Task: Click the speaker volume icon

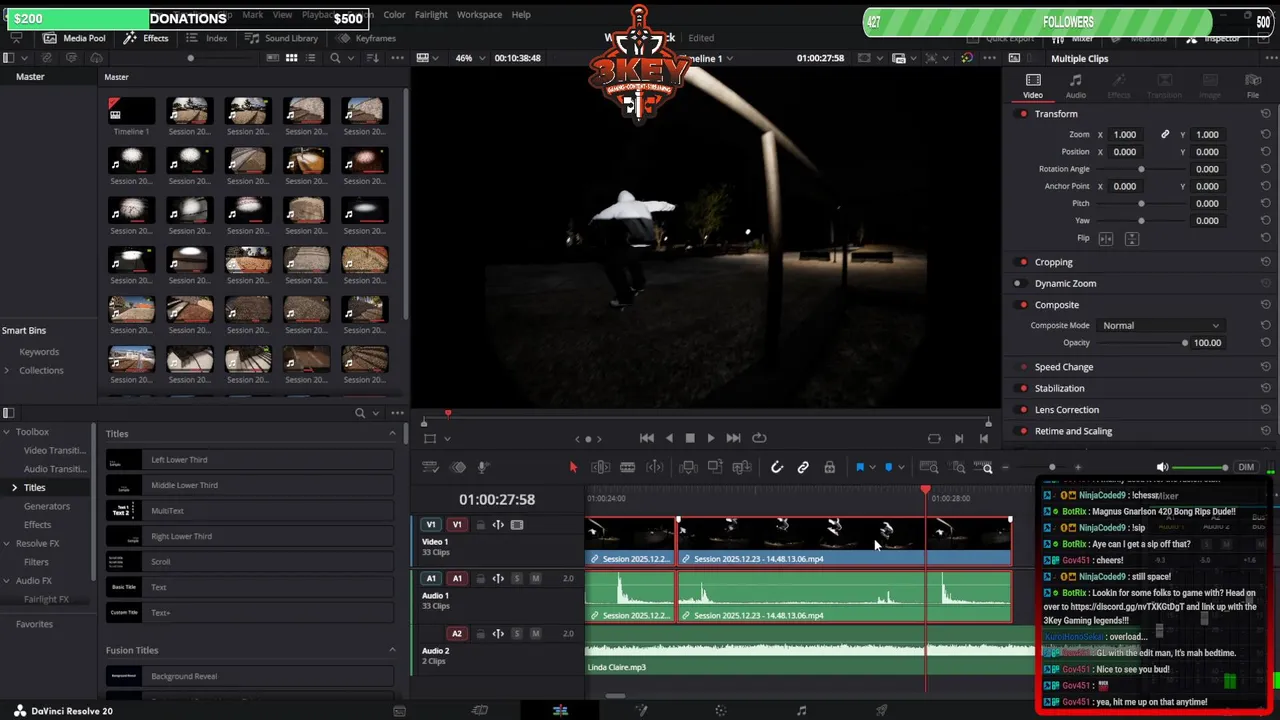Action: click(1162, 467)
